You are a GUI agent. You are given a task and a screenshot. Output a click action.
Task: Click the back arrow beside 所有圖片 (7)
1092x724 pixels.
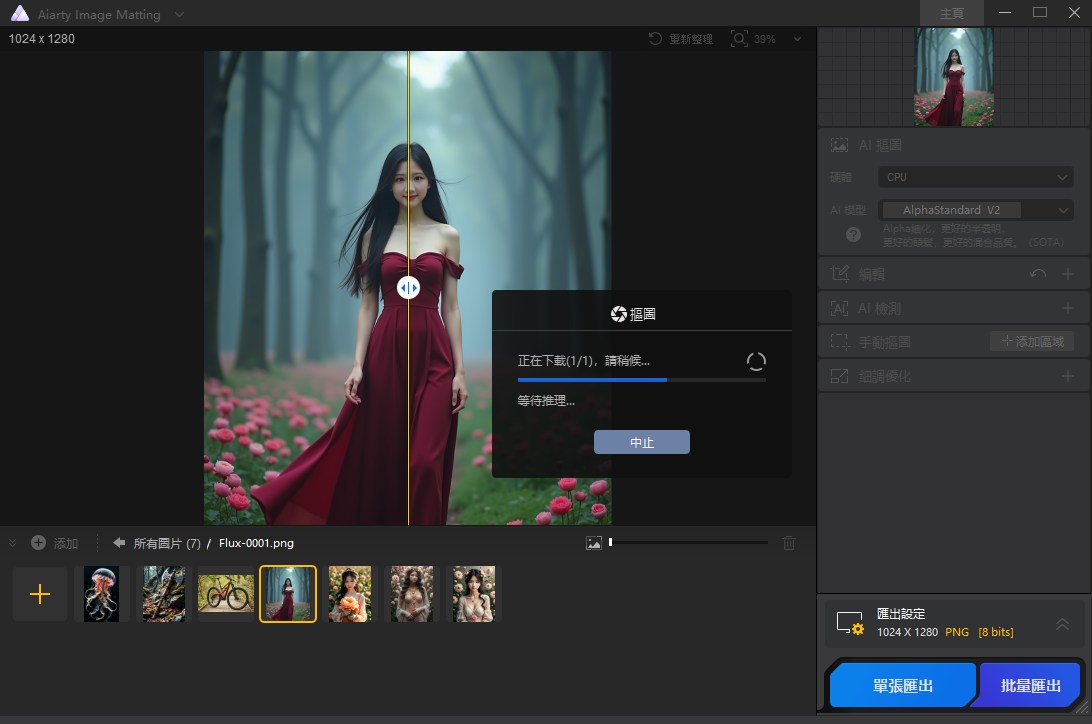[x=119, y=542]
